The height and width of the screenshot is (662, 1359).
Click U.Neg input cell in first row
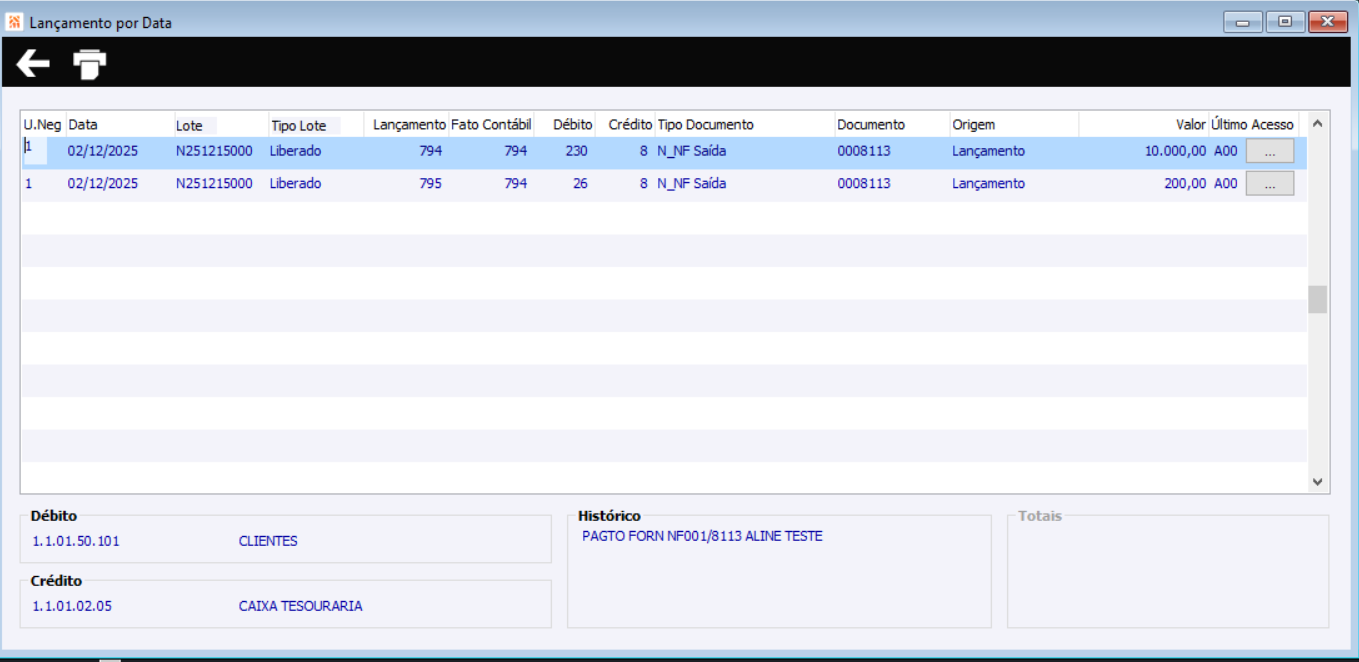coord(35,150)
